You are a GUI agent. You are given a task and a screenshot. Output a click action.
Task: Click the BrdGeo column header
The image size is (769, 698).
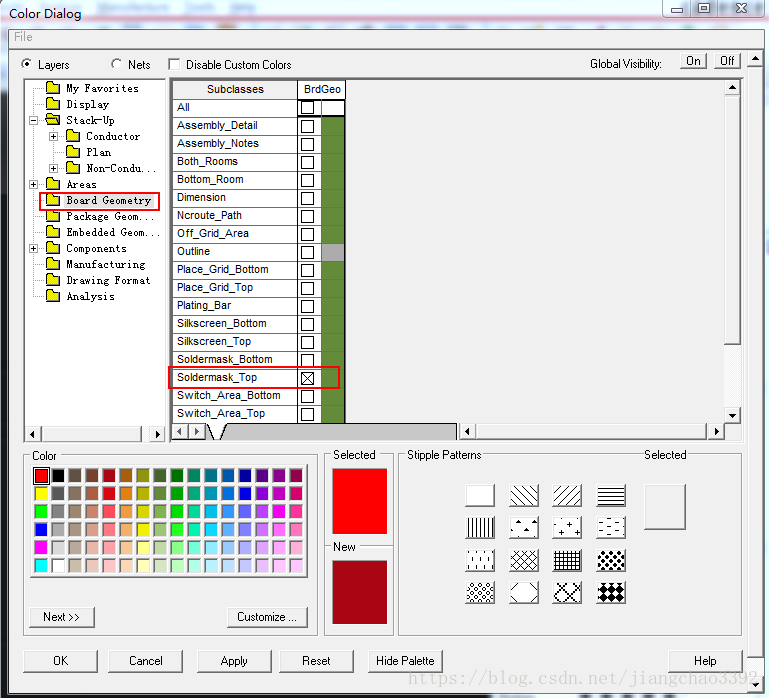tap(322, 89)
